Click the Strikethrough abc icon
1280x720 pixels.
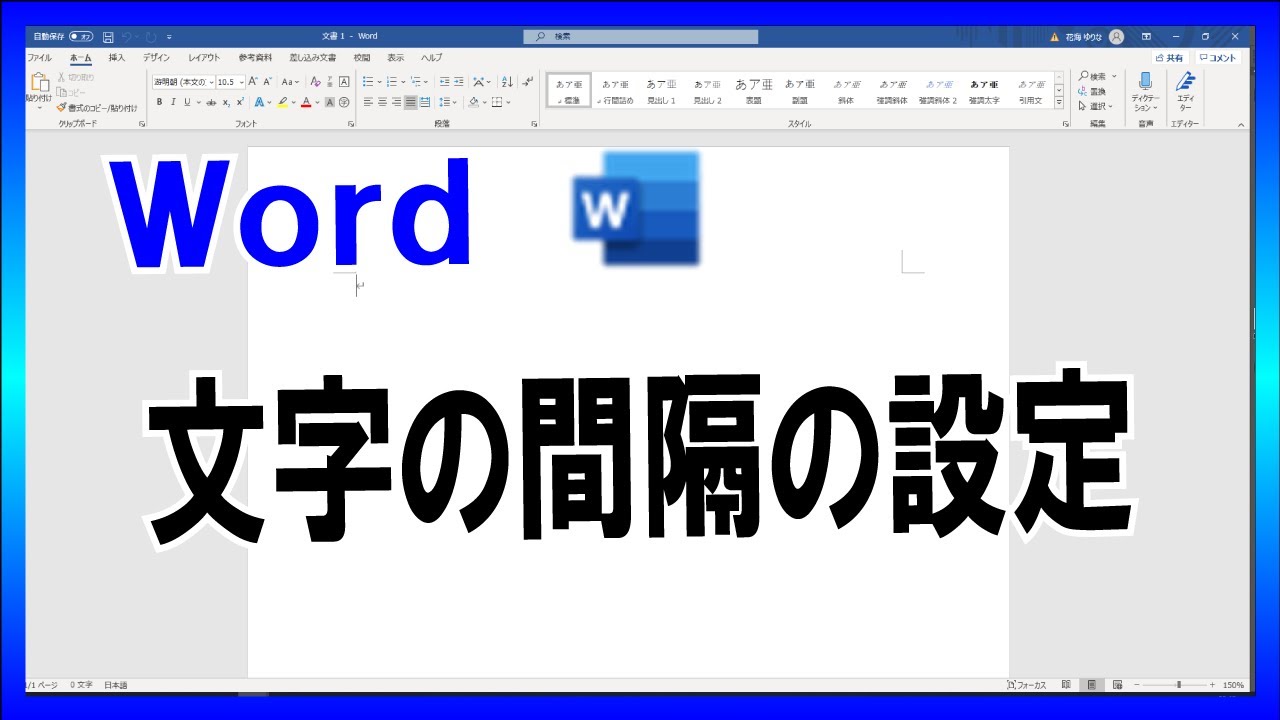pos(211,102)
